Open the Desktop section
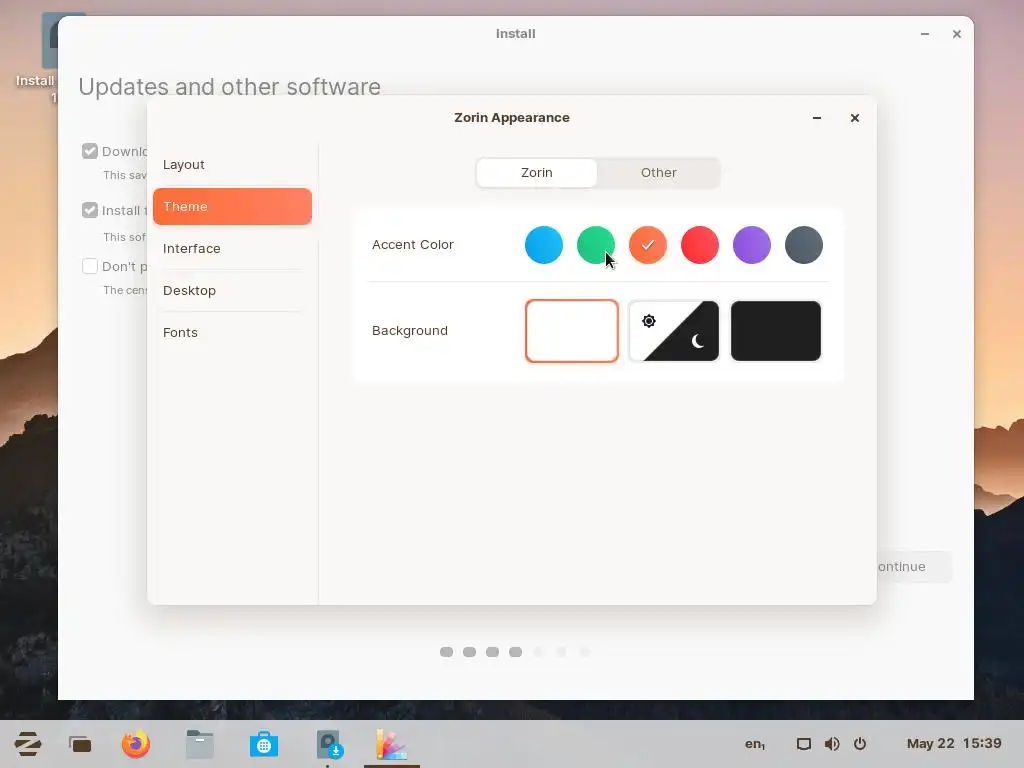Viewport: 1024px width, 768px height. click(232, 291)
